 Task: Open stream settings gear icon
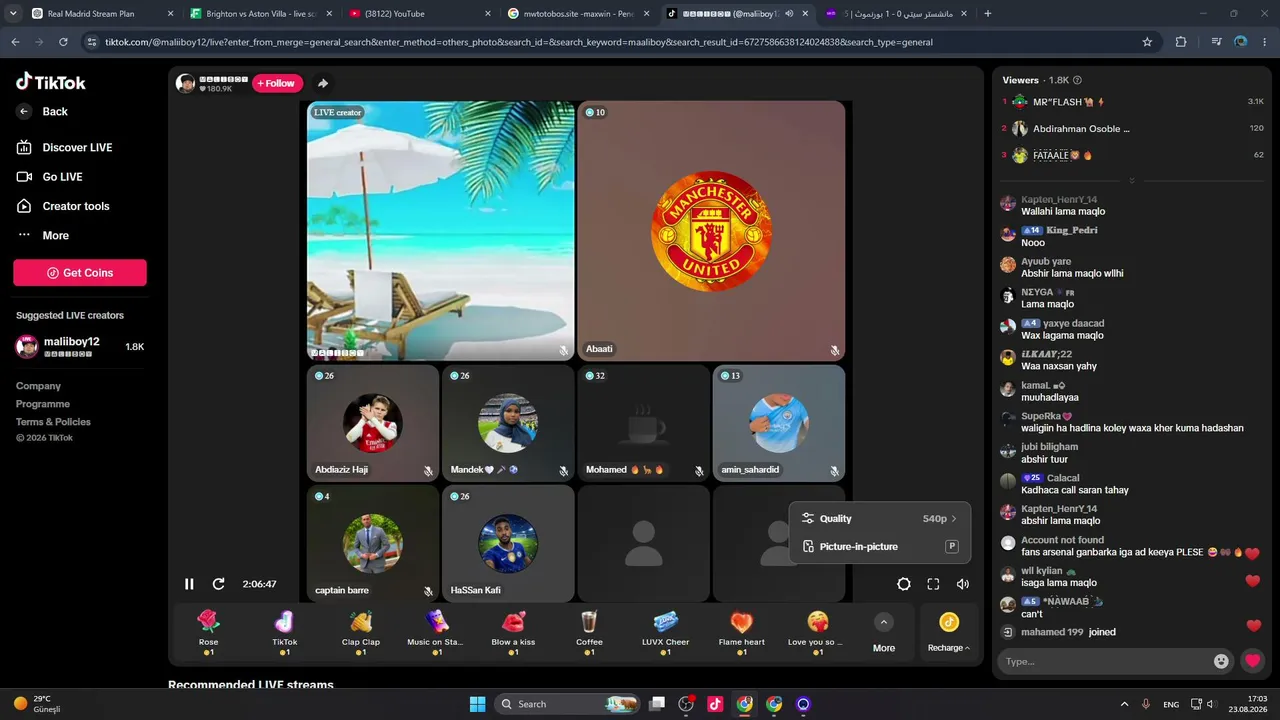pos(904,584)
